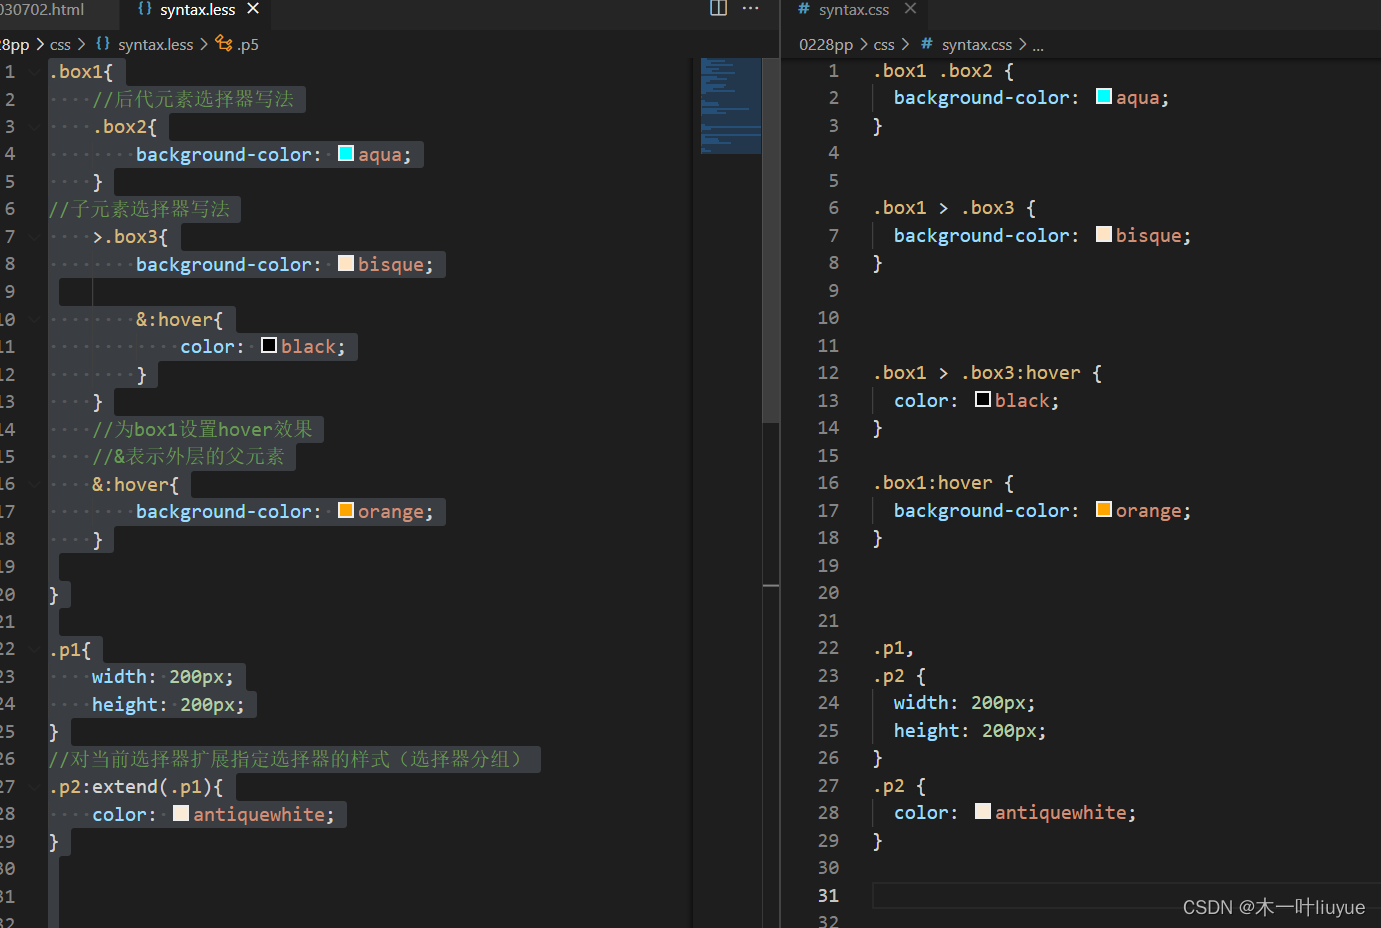Close the syntax.css tab
Viewport: 1381px width, 928px height.
pos(910,9)
